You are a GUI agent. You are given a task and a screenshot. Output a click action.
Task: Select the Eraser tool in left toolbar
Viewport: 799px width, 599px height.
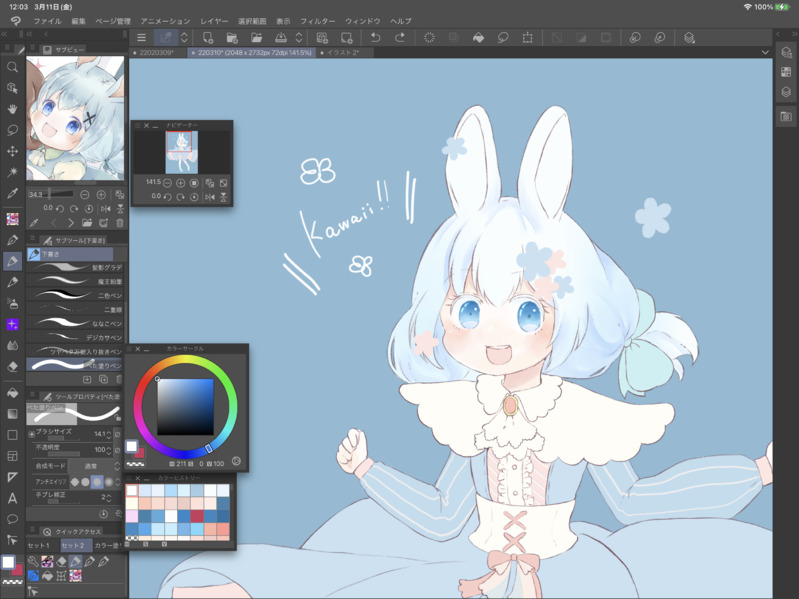(12, 366)
